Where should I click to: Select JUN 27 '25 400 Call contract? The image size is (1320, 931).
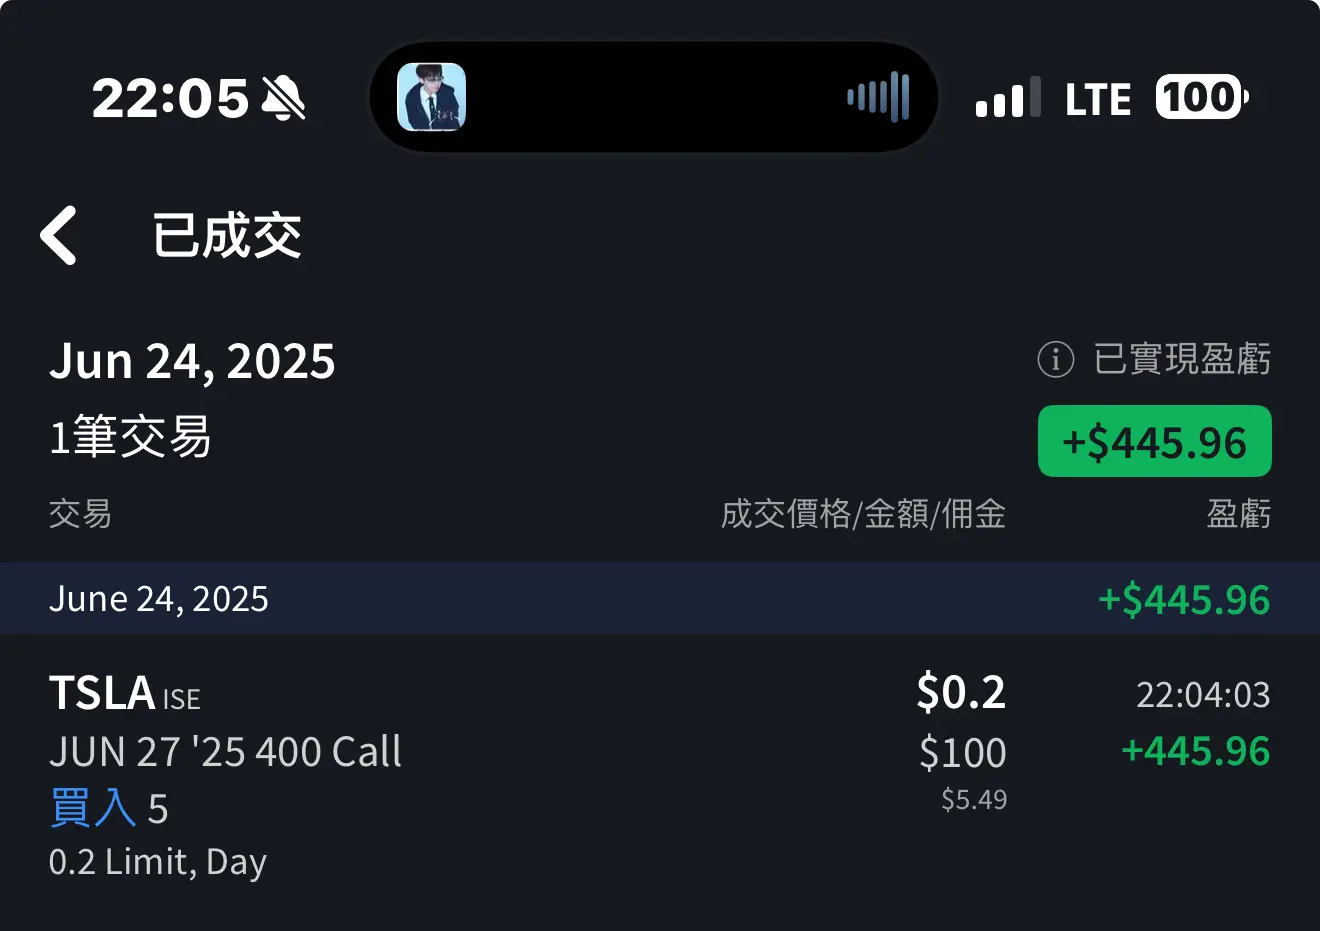tap(225, 752)
